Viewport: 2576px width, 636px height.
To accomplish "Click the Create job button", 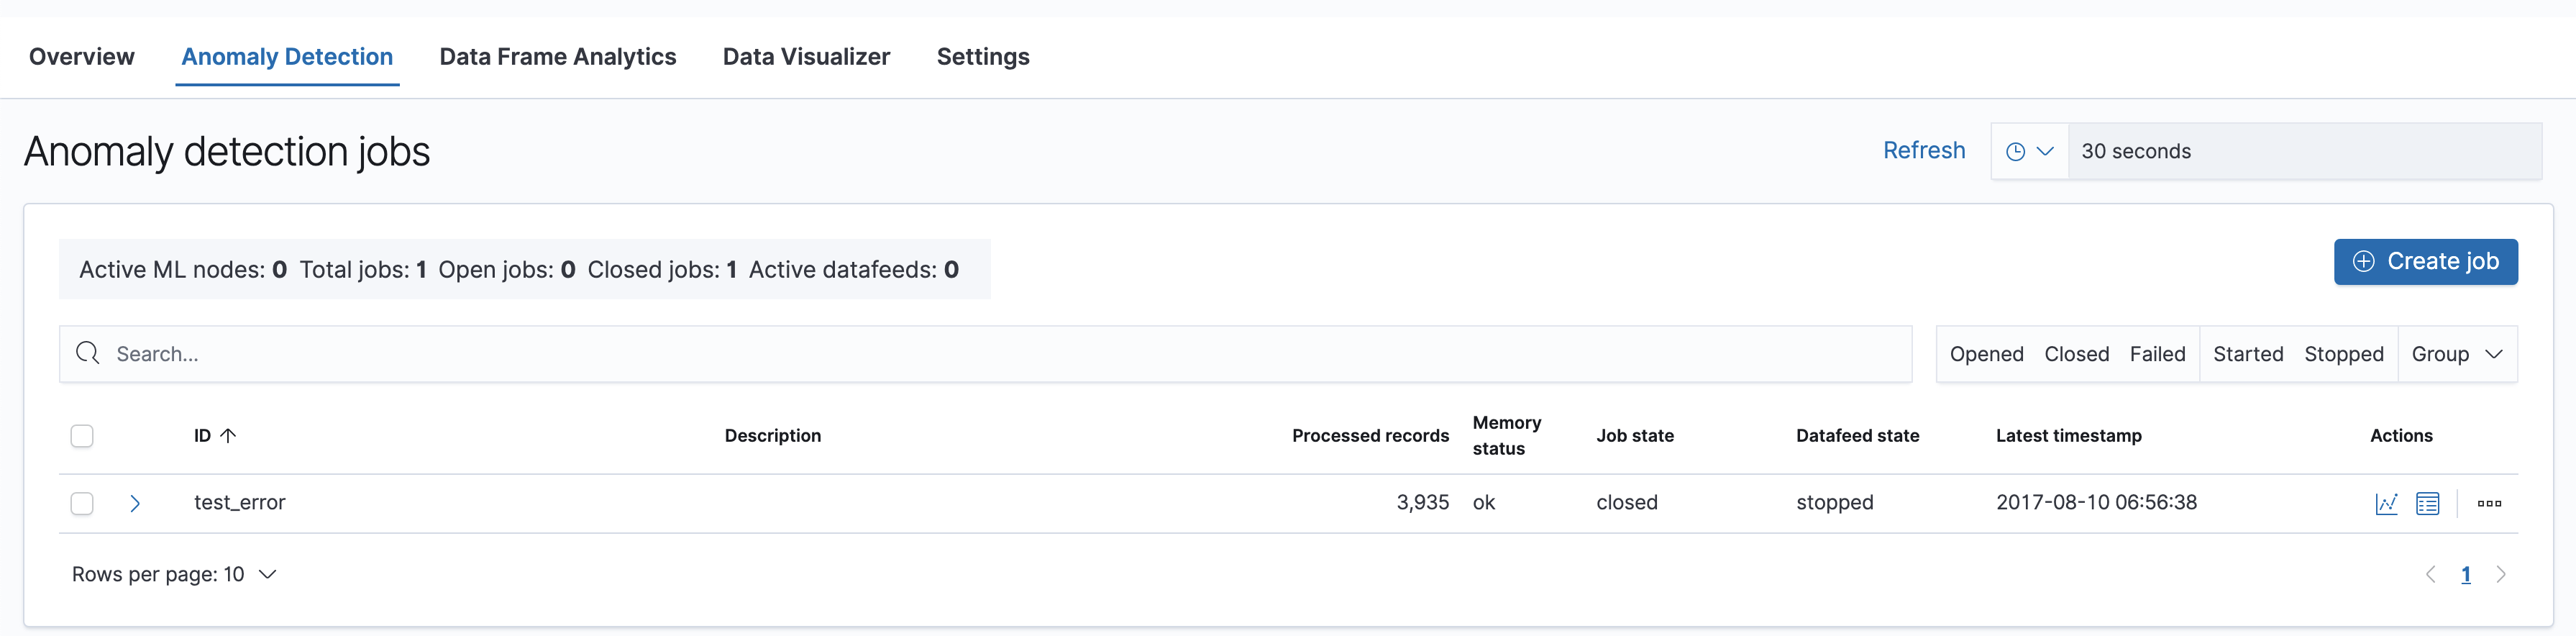I will 2425,262.
